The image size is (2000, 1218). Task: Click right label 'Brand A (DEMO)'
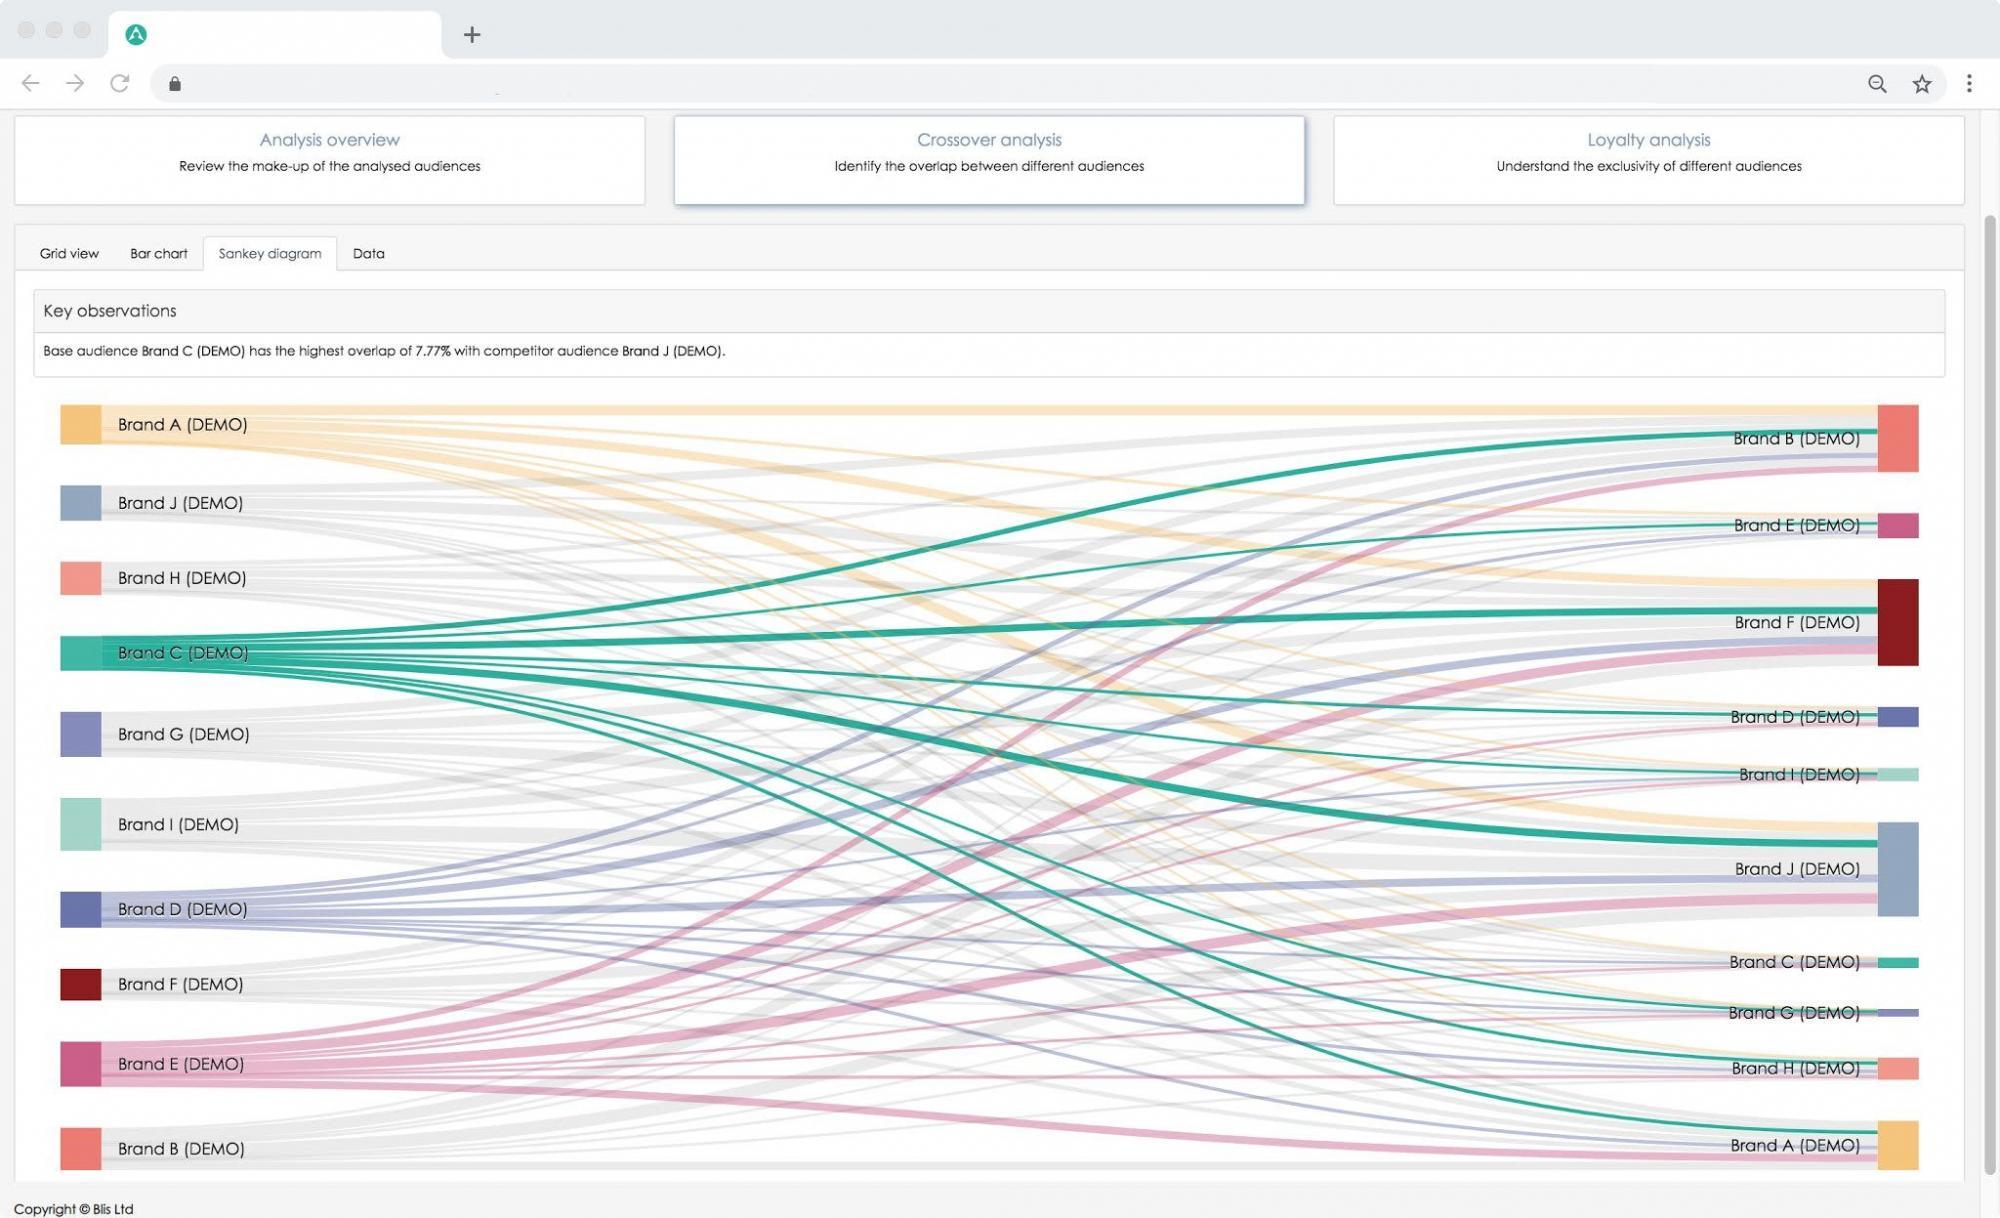coord(1795,1145)
